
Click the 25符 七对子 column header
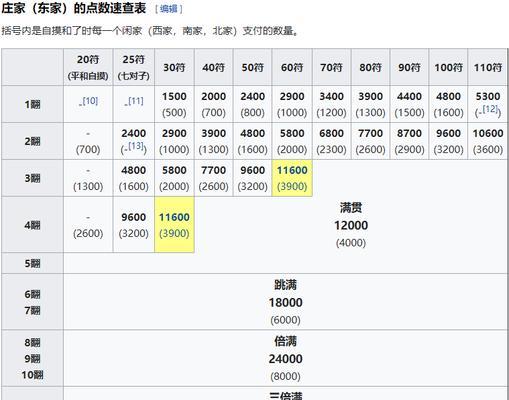134,67
